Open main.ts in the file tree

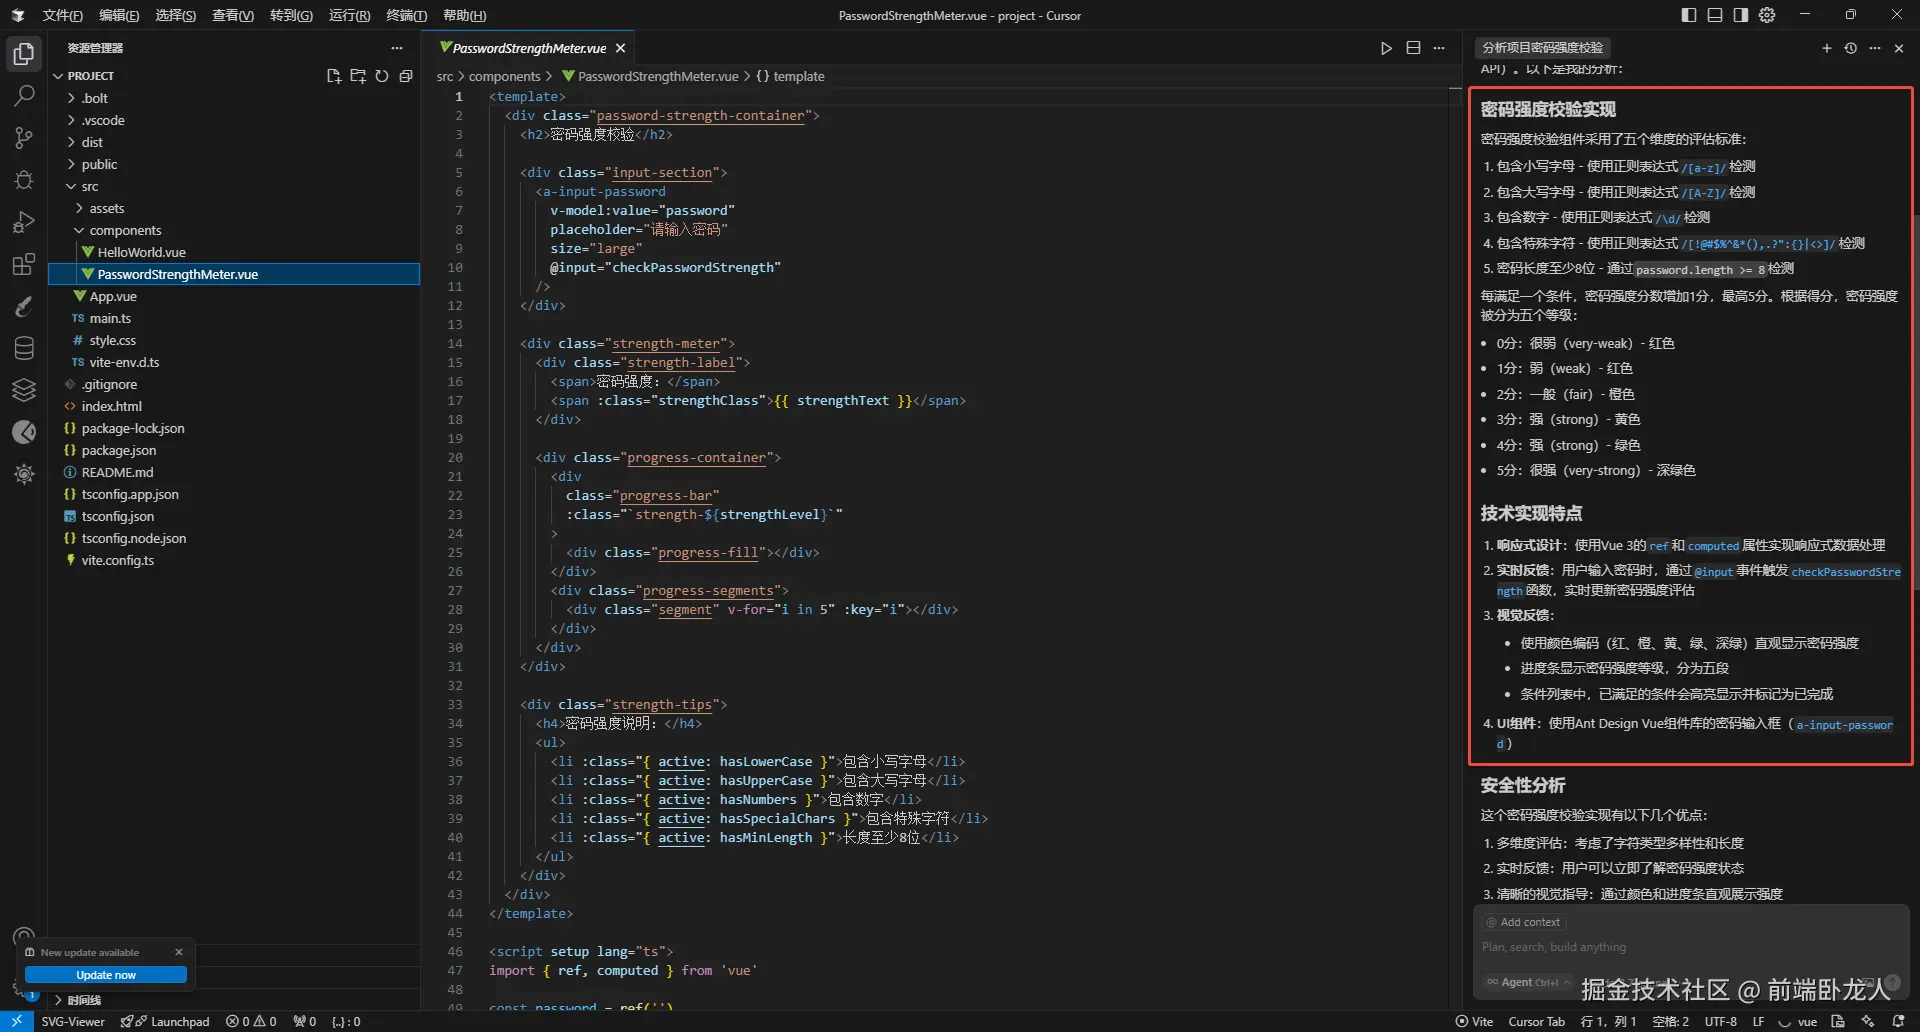pos(234,318)
